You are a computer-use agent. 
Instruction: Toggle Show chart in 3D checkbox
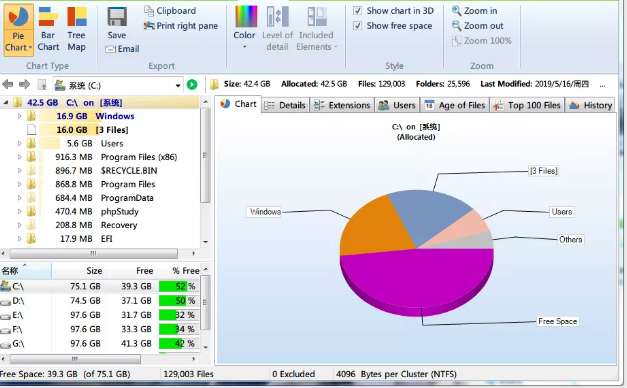coord(357,11)
